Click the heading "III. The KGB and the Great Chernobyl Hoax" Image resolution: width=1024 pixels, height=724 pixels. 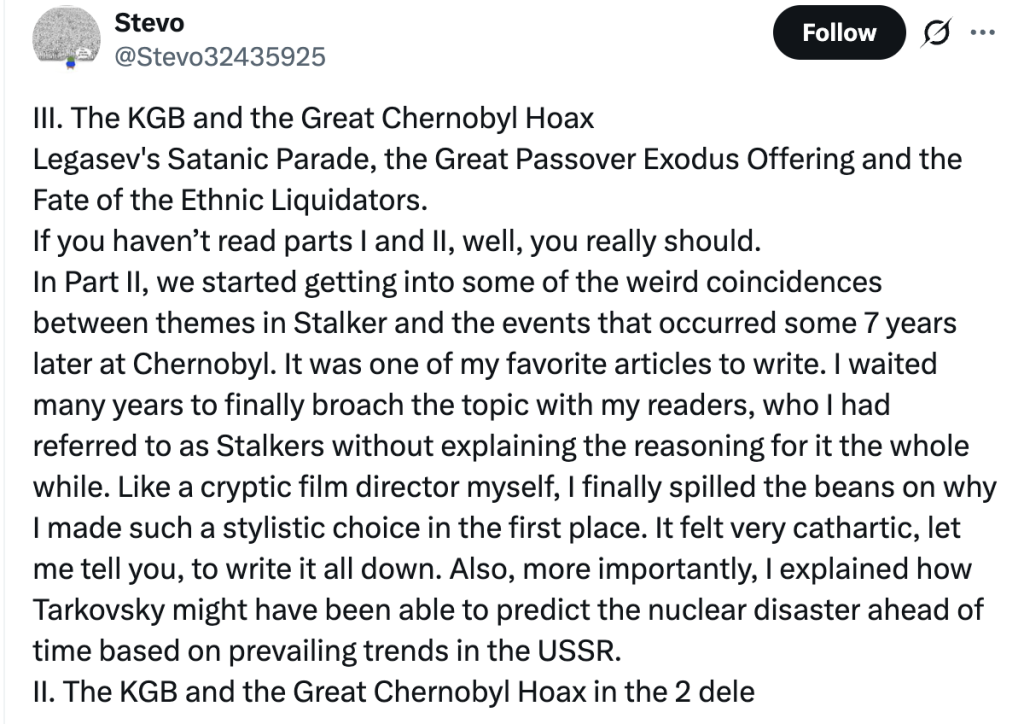[x=313, y=120]
